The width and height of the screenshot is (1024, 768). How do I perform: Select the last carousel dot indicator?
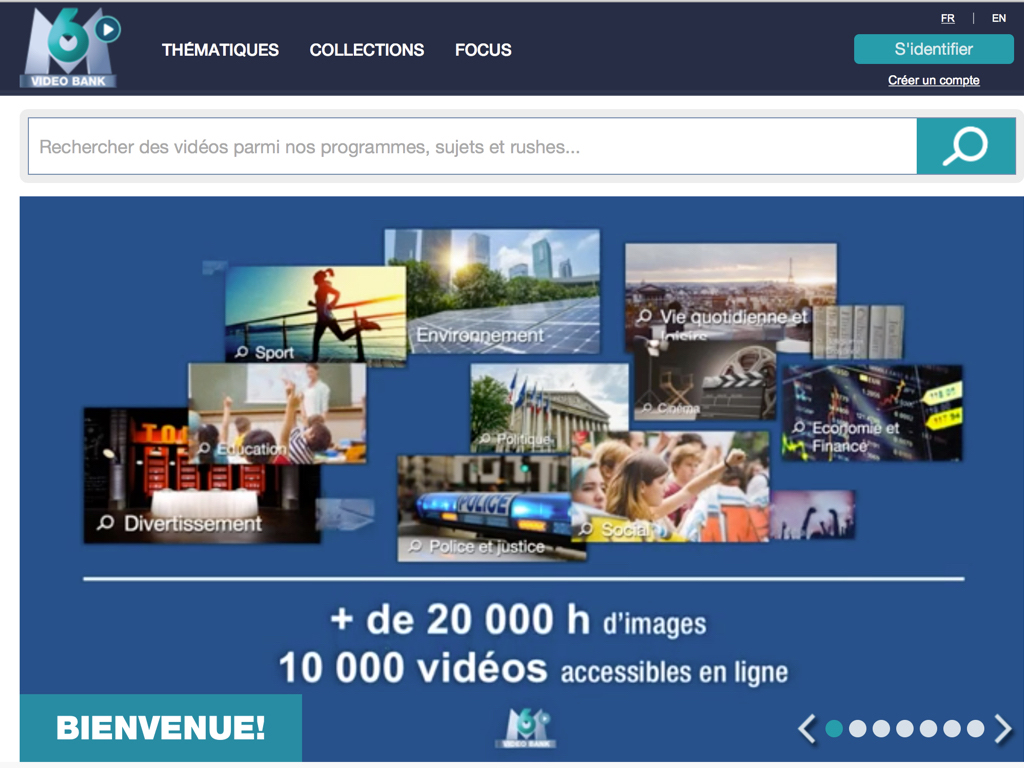pos(975,729)
